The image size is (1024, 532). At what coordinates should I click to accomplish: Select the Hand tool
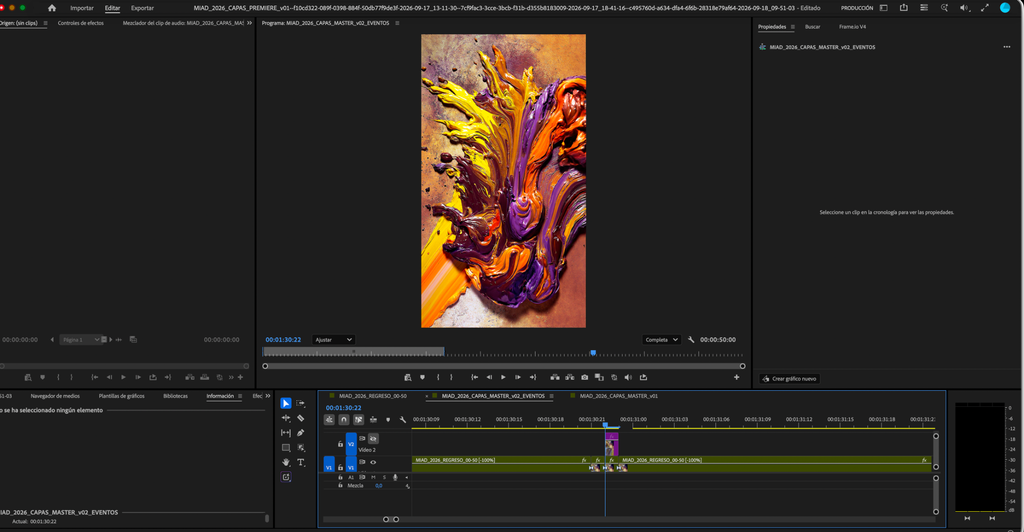(286, 462)
